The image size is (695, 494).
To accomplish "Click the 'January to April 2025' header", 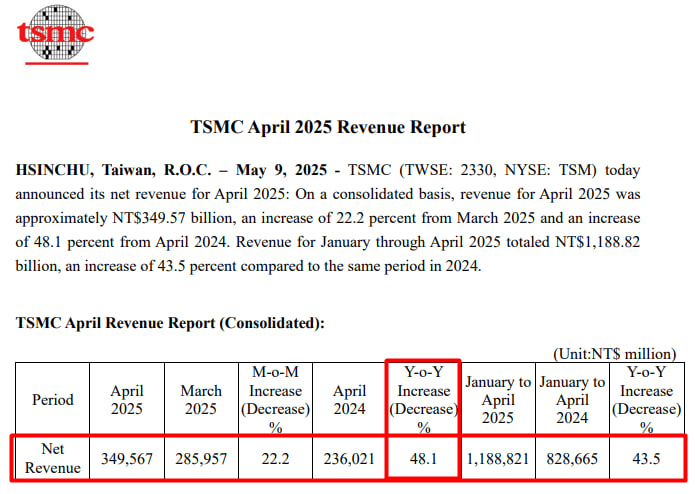I will pos(498,400).
